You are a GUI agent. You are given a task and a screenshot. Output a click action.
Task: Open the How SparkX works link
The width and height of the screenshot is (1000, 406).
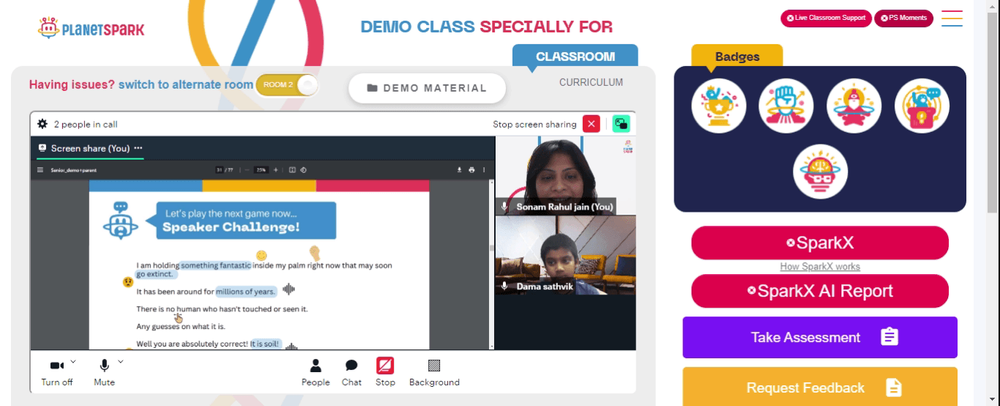coord(820,266)
